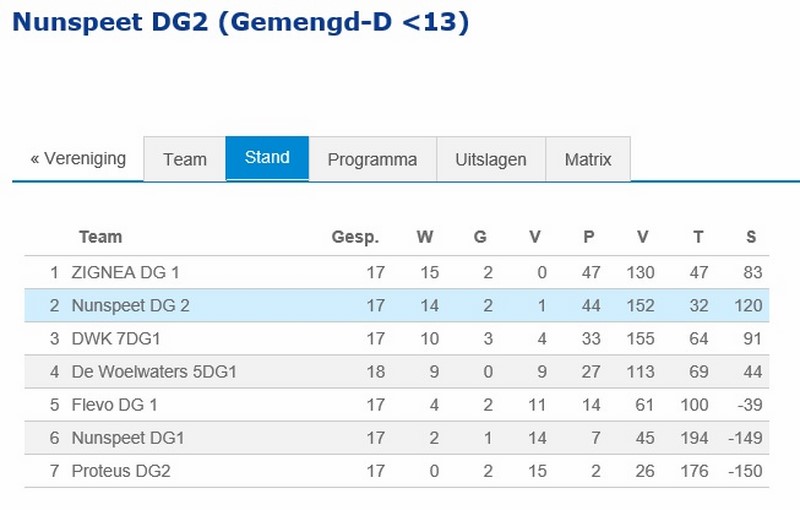Click the S column header
This screenshot has height=510, width=800.
[751, 237]
